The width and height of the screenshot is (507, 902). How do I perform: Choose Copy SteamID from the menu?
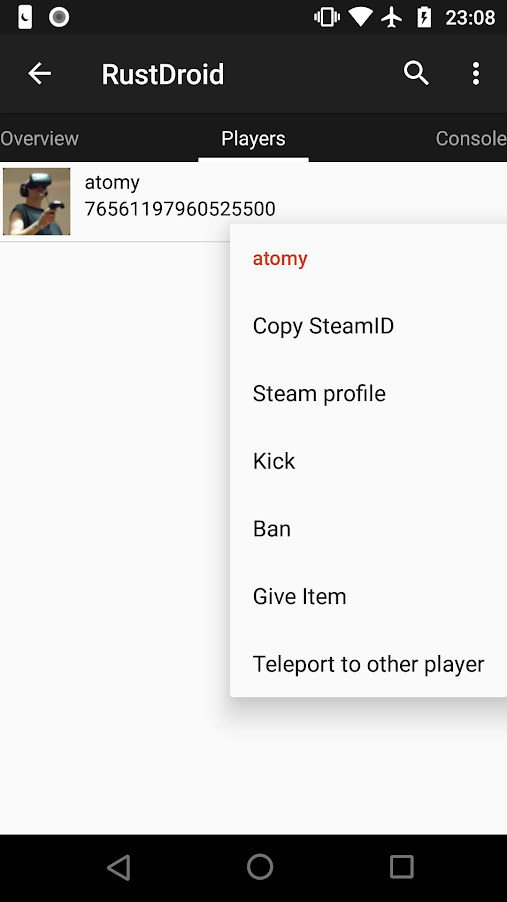tap(368, 326)
